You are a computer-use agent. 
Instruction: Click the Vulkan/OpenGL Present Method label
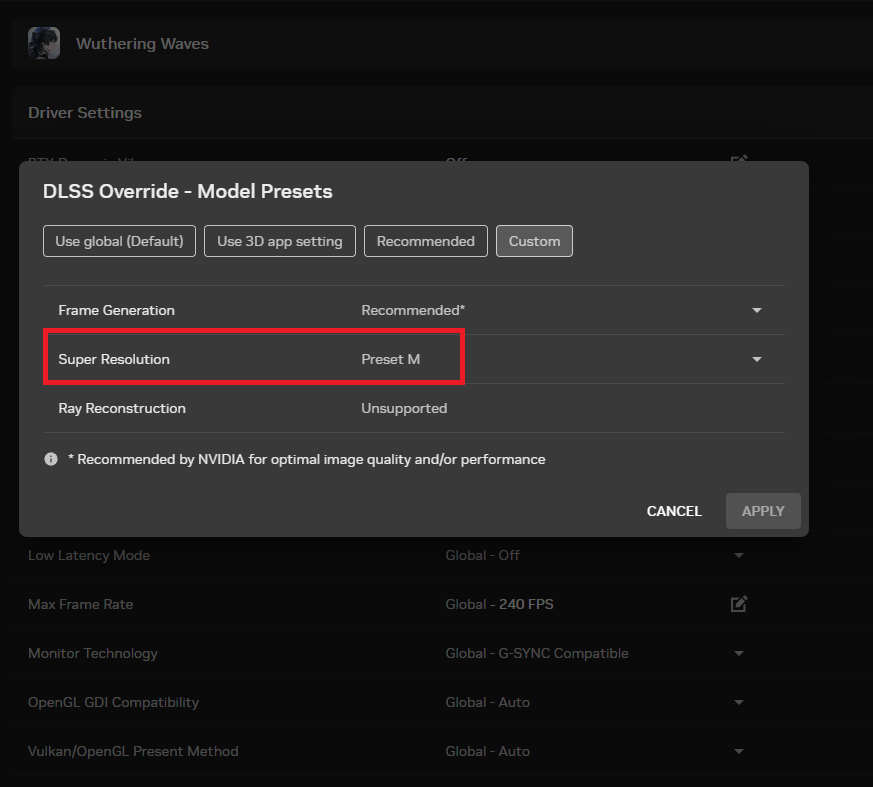coord(133,751)
